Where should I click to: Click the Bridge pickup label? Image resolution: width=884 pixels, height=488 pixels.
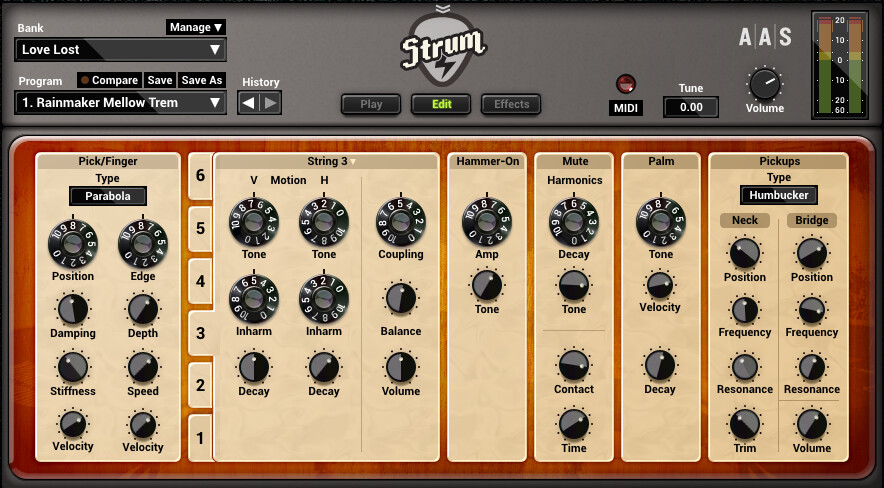point(812,220)
